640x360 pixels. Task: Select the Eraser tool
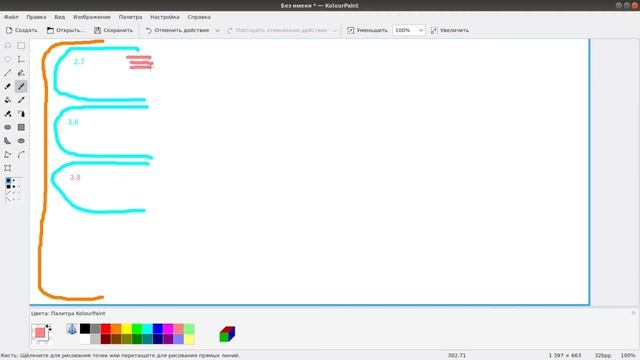pos(7,87)
